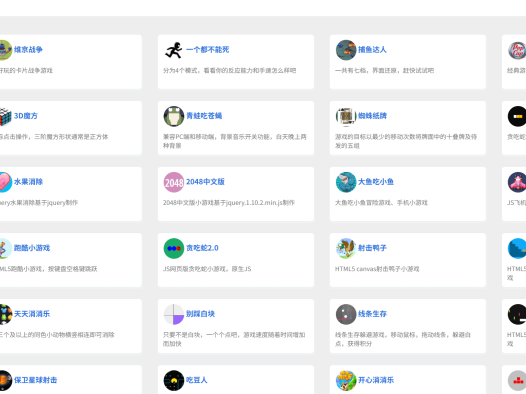Image resolution: width=526 pixels, height=394 pixels.
Task: Launch the 青蛙吃苍蝇 game link
Action: coord(204,116)
